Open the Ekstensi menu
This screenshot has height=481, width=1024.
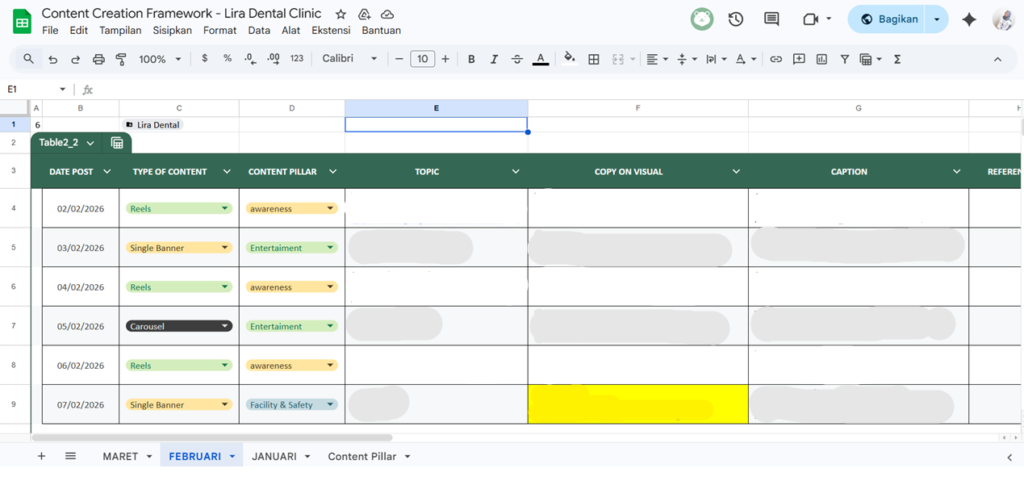point(331,30)
